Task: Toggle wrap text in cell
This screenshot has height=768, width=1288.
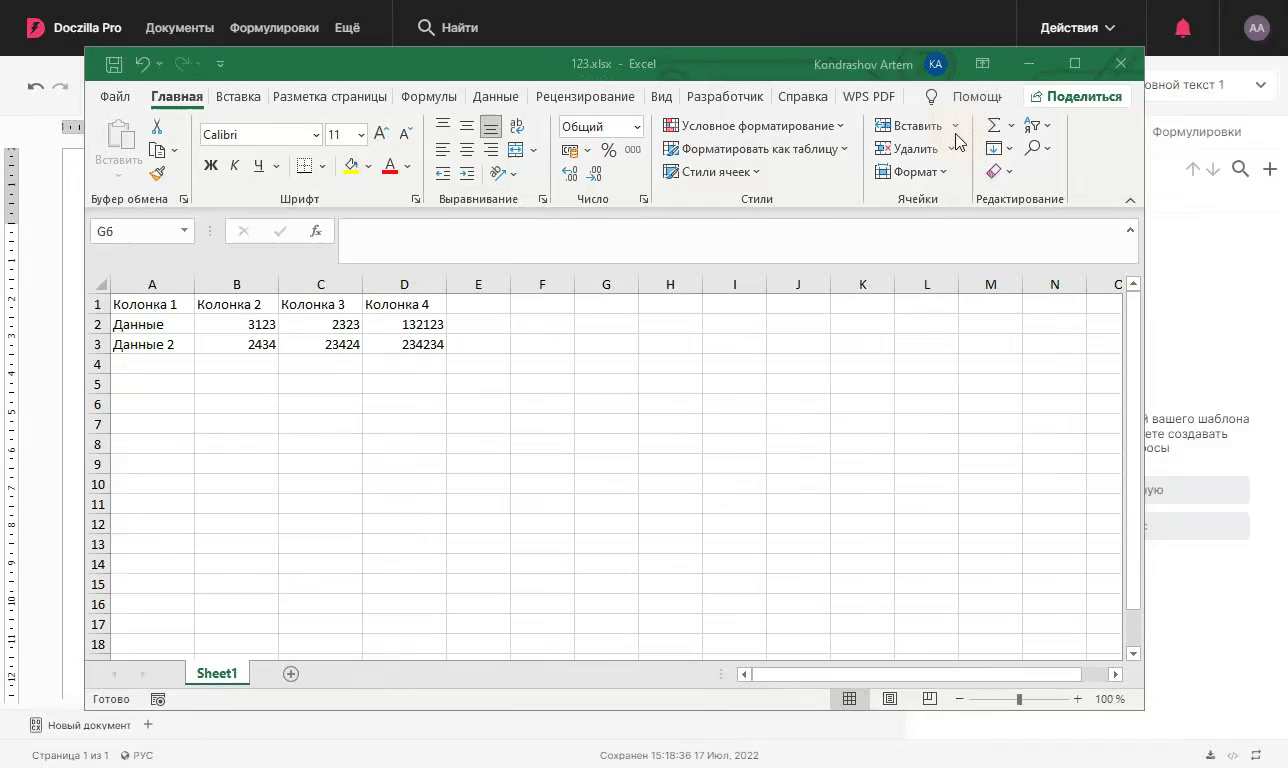Action: [x=517, y=126]
